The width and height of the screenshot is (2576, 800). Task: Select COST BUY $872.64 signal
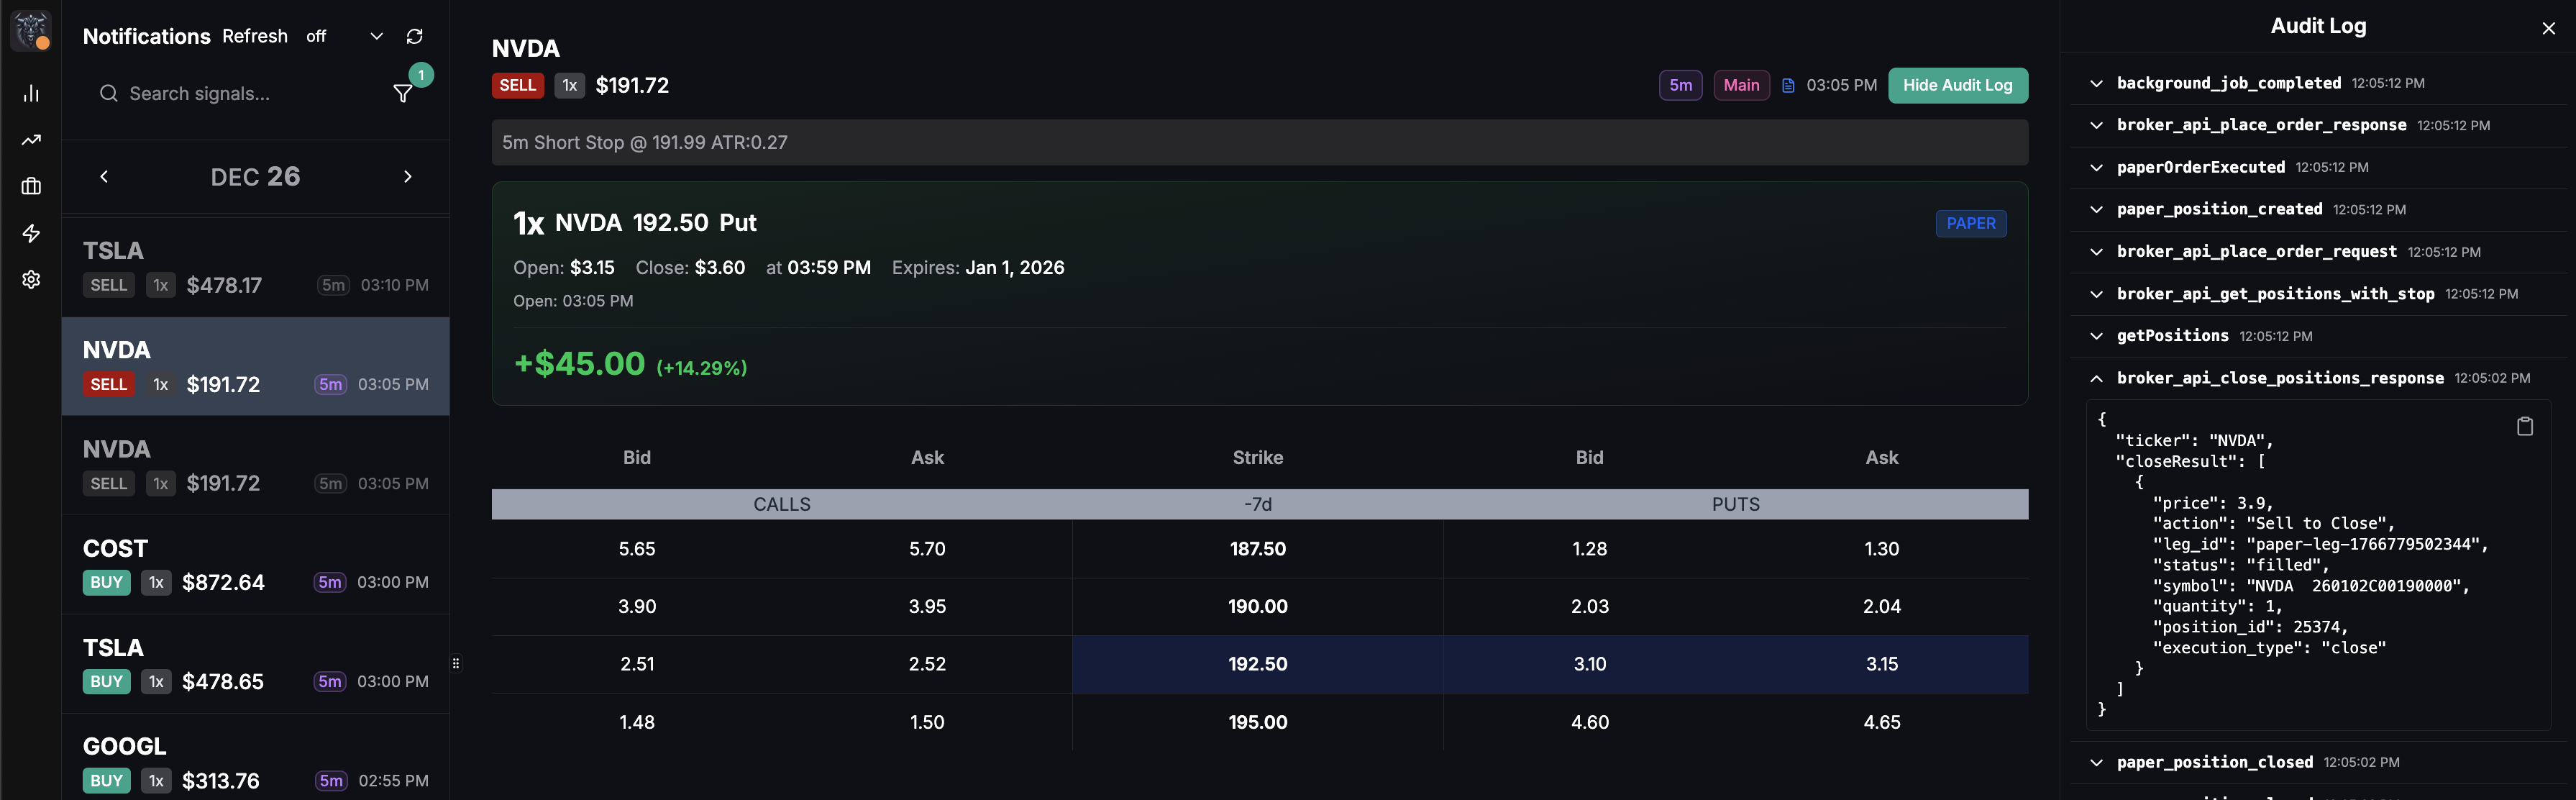pos(256,564)
